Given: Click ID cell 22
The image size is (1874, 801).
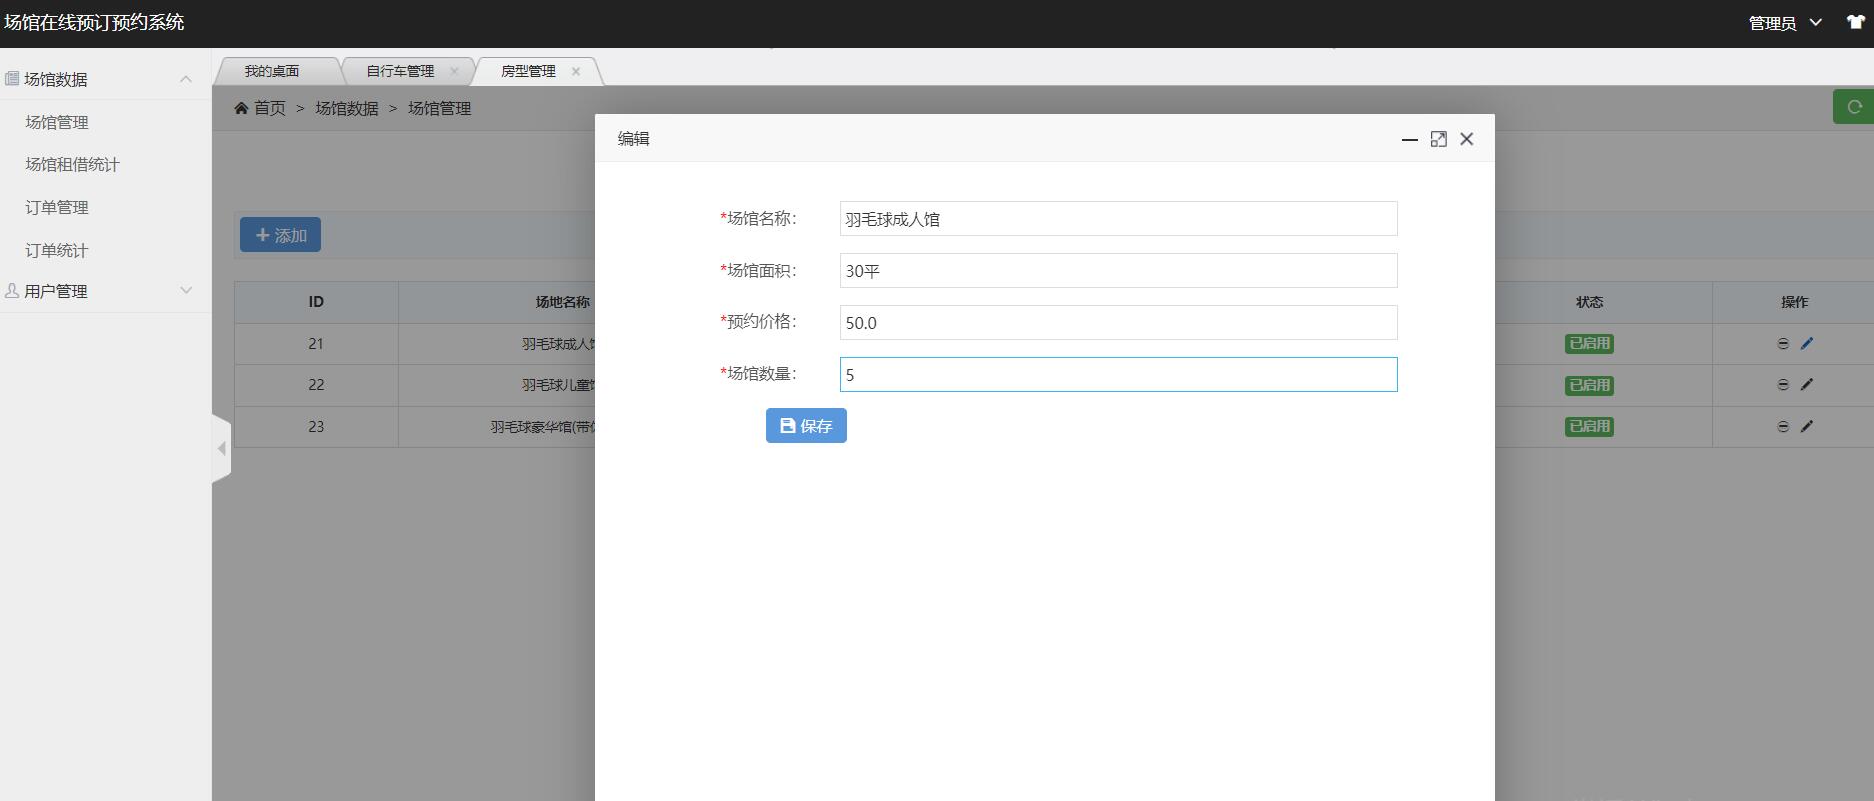Looking at the screenshot, I should pyautogui.click(x=316, y=385).
